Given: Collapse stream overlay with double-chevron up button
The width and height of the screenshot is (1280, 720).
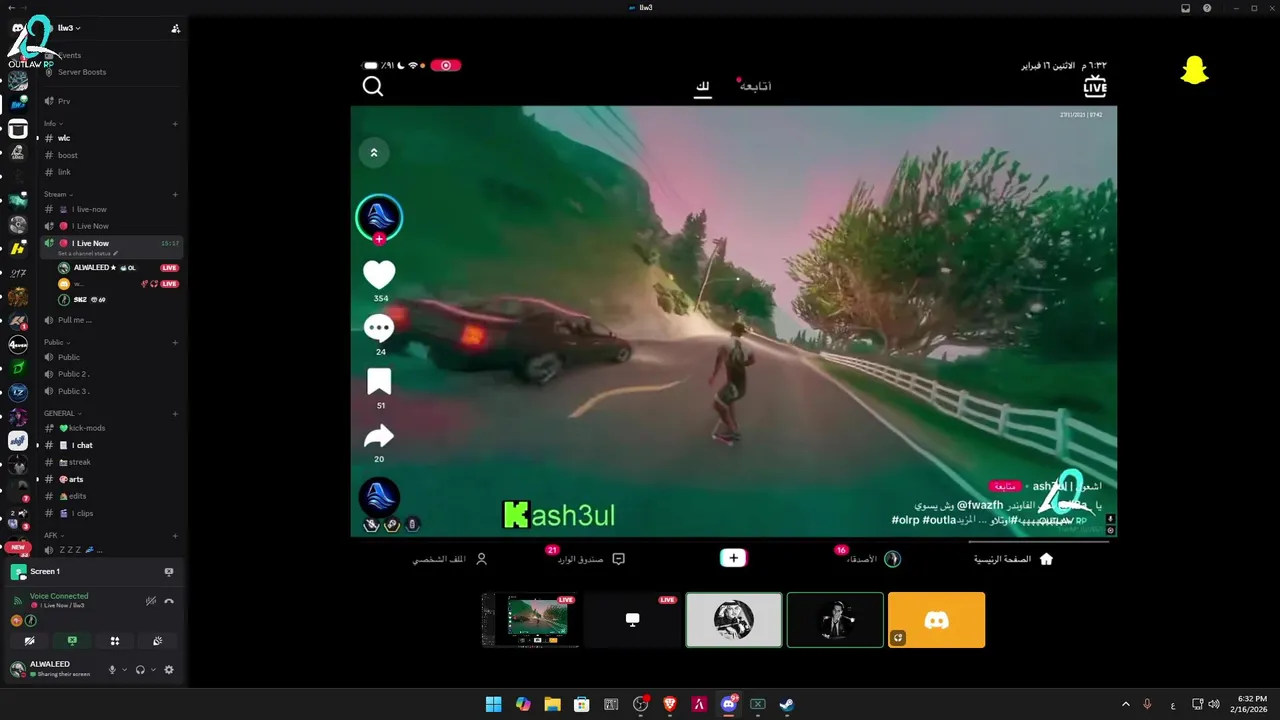Looking at the screenshot, I should coord(374,153).
